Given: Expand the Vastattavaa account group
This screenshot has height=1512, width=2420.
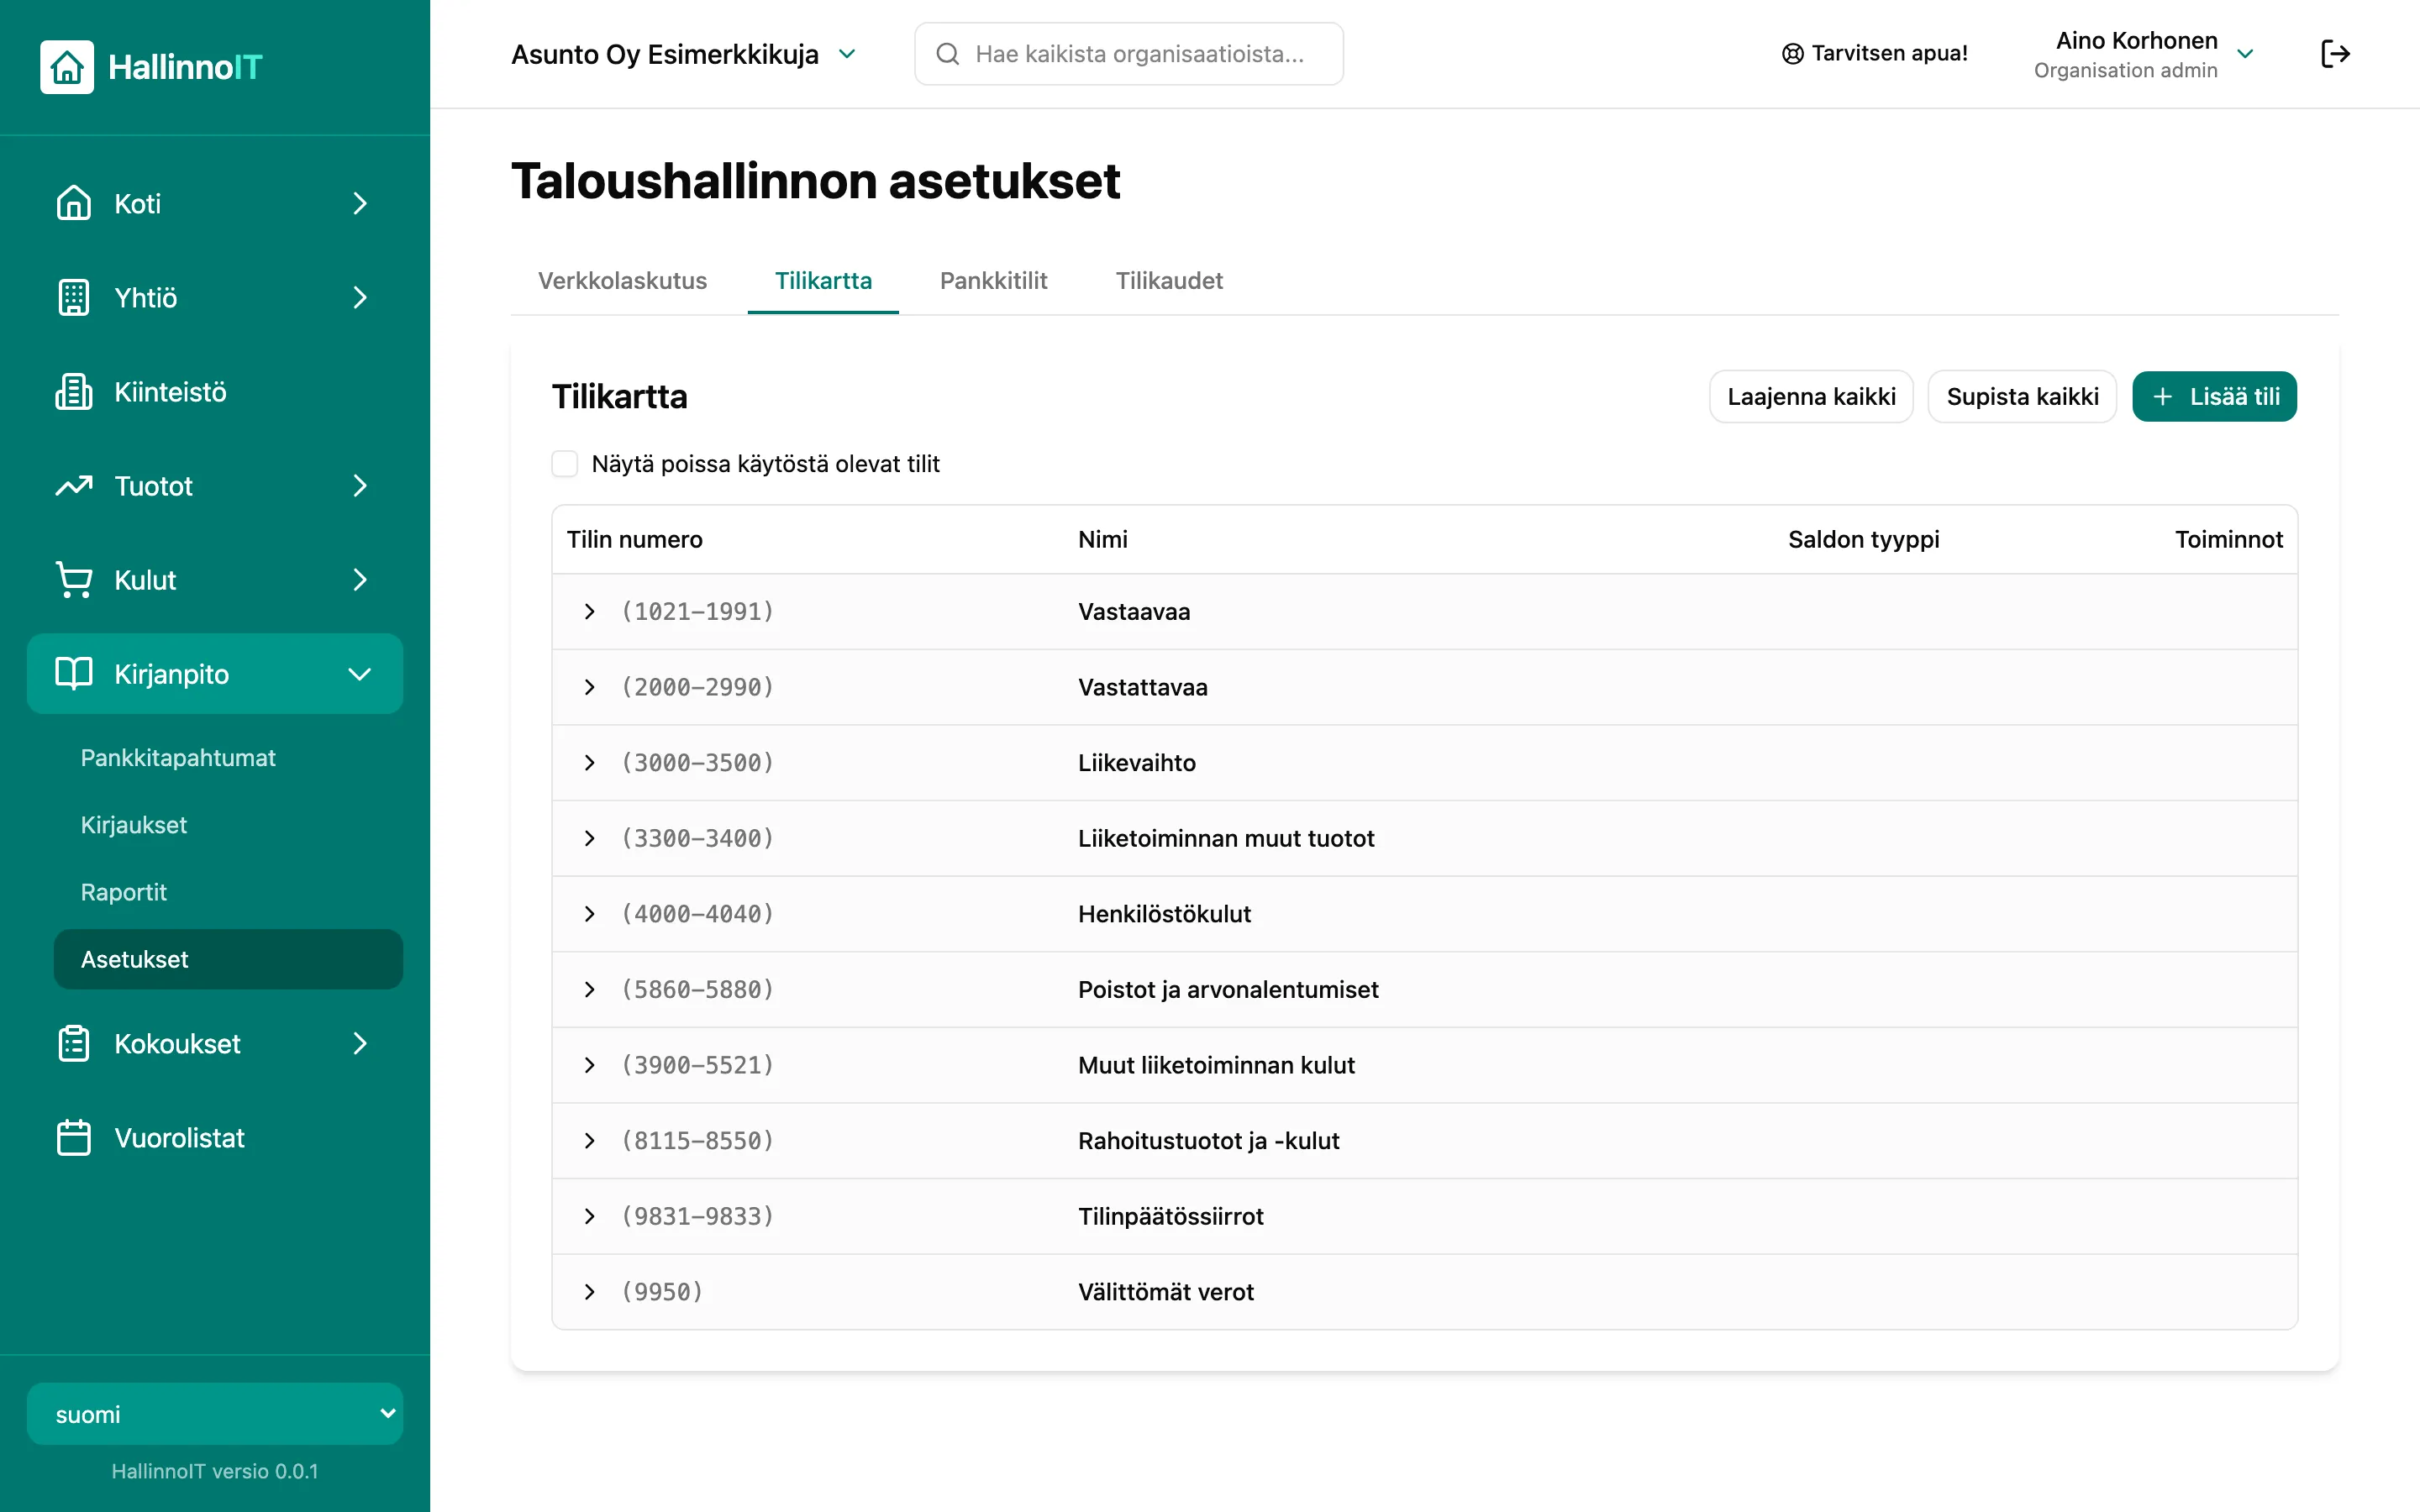Looking at the screenshot, I should click(589, 687).
